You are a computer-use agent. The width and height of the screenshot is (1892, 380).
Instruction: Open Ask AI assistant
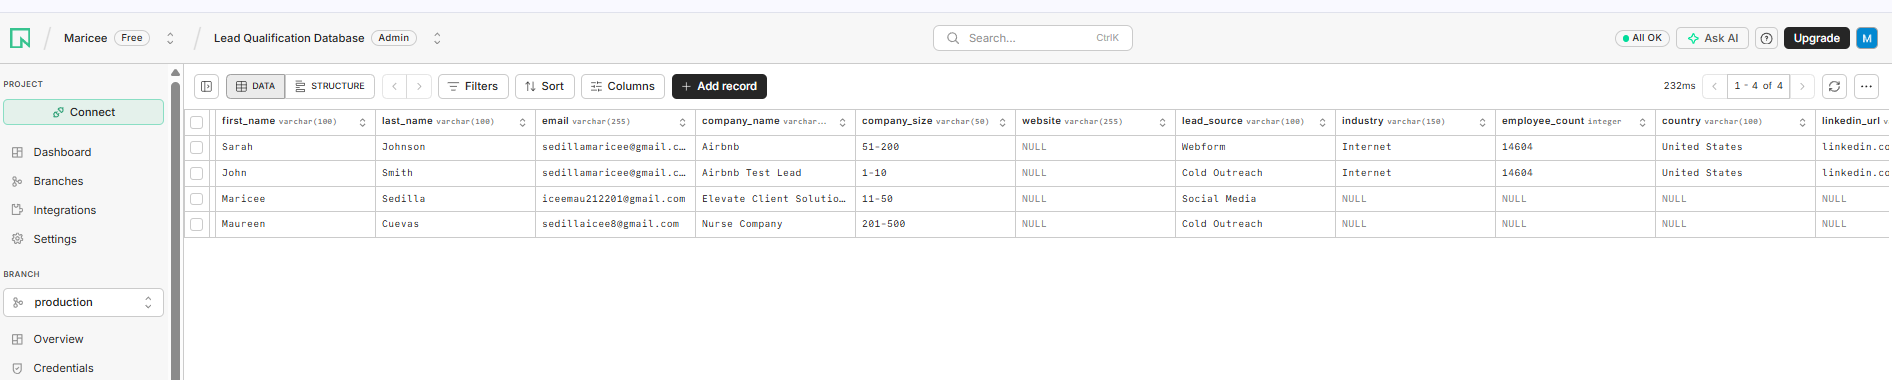(x=1712, y=38)
